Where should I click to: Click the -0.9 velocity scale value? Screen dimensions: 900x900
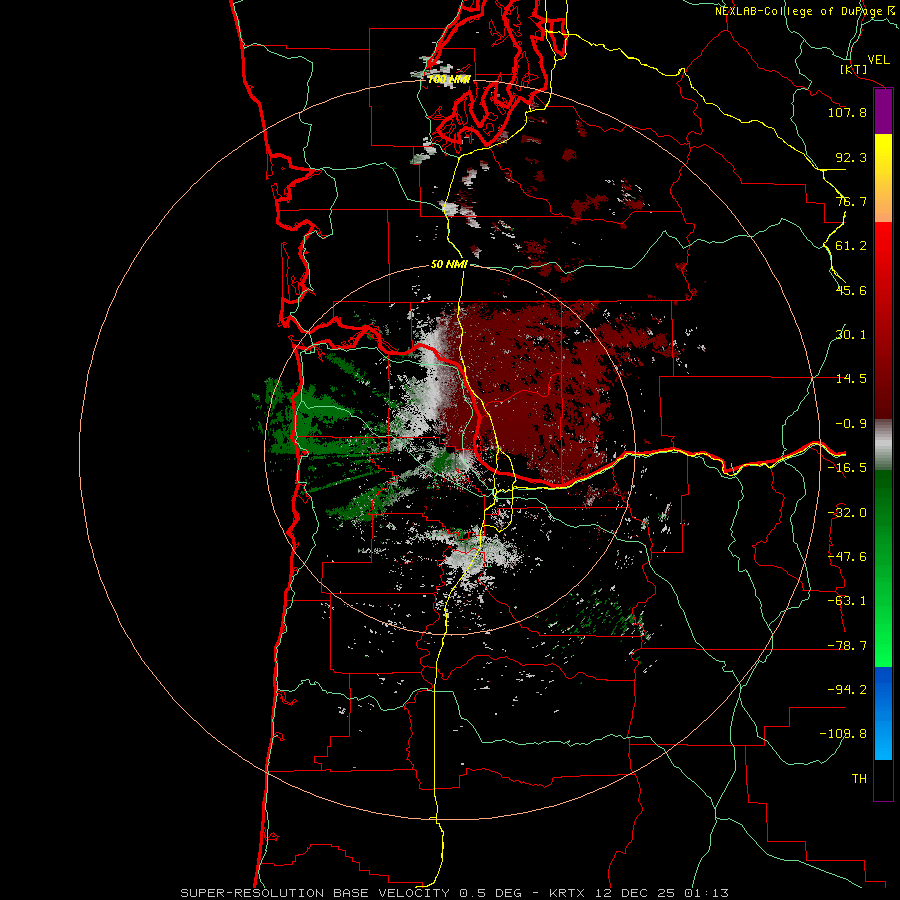point(851,424)
